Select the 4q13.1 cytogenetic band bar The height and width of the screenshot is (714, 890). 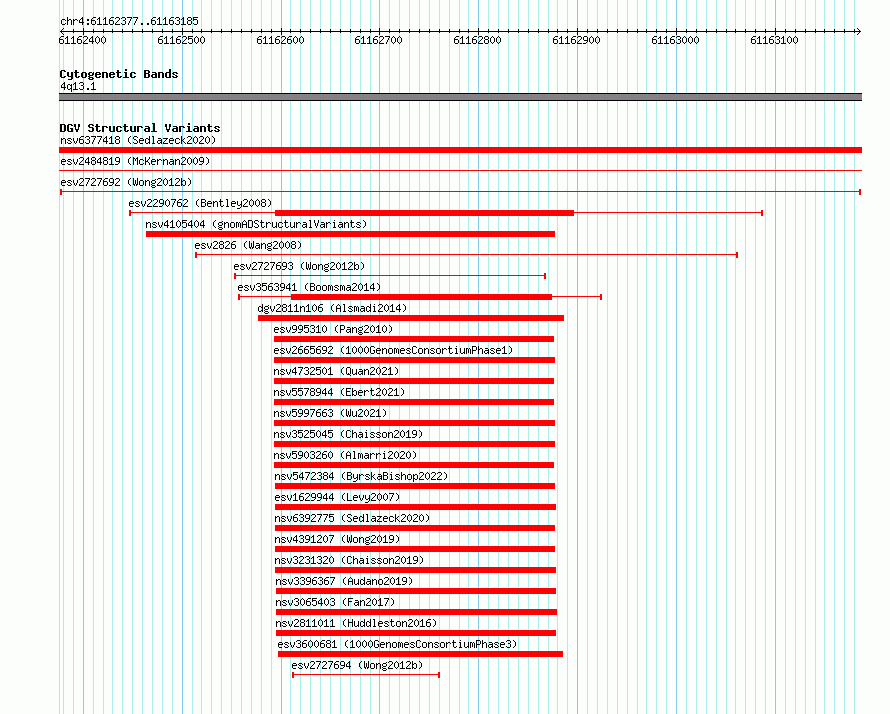click(460, 97)
